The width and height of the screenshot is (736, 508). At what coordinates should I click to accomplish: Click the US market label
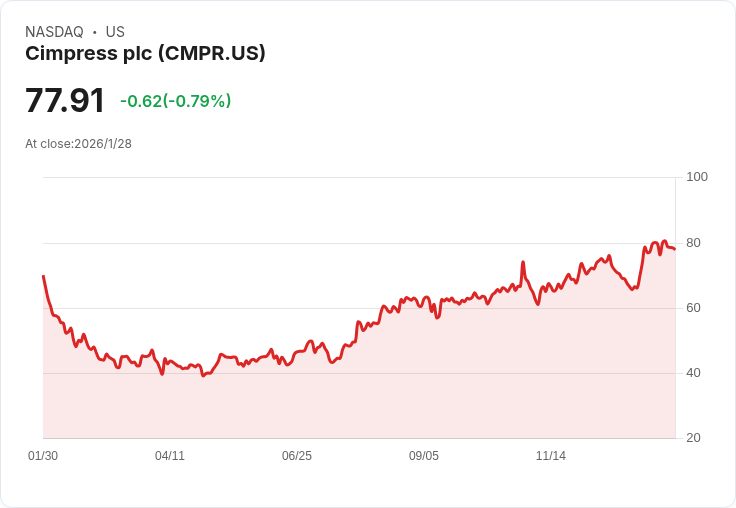click(x=115, y=32)
